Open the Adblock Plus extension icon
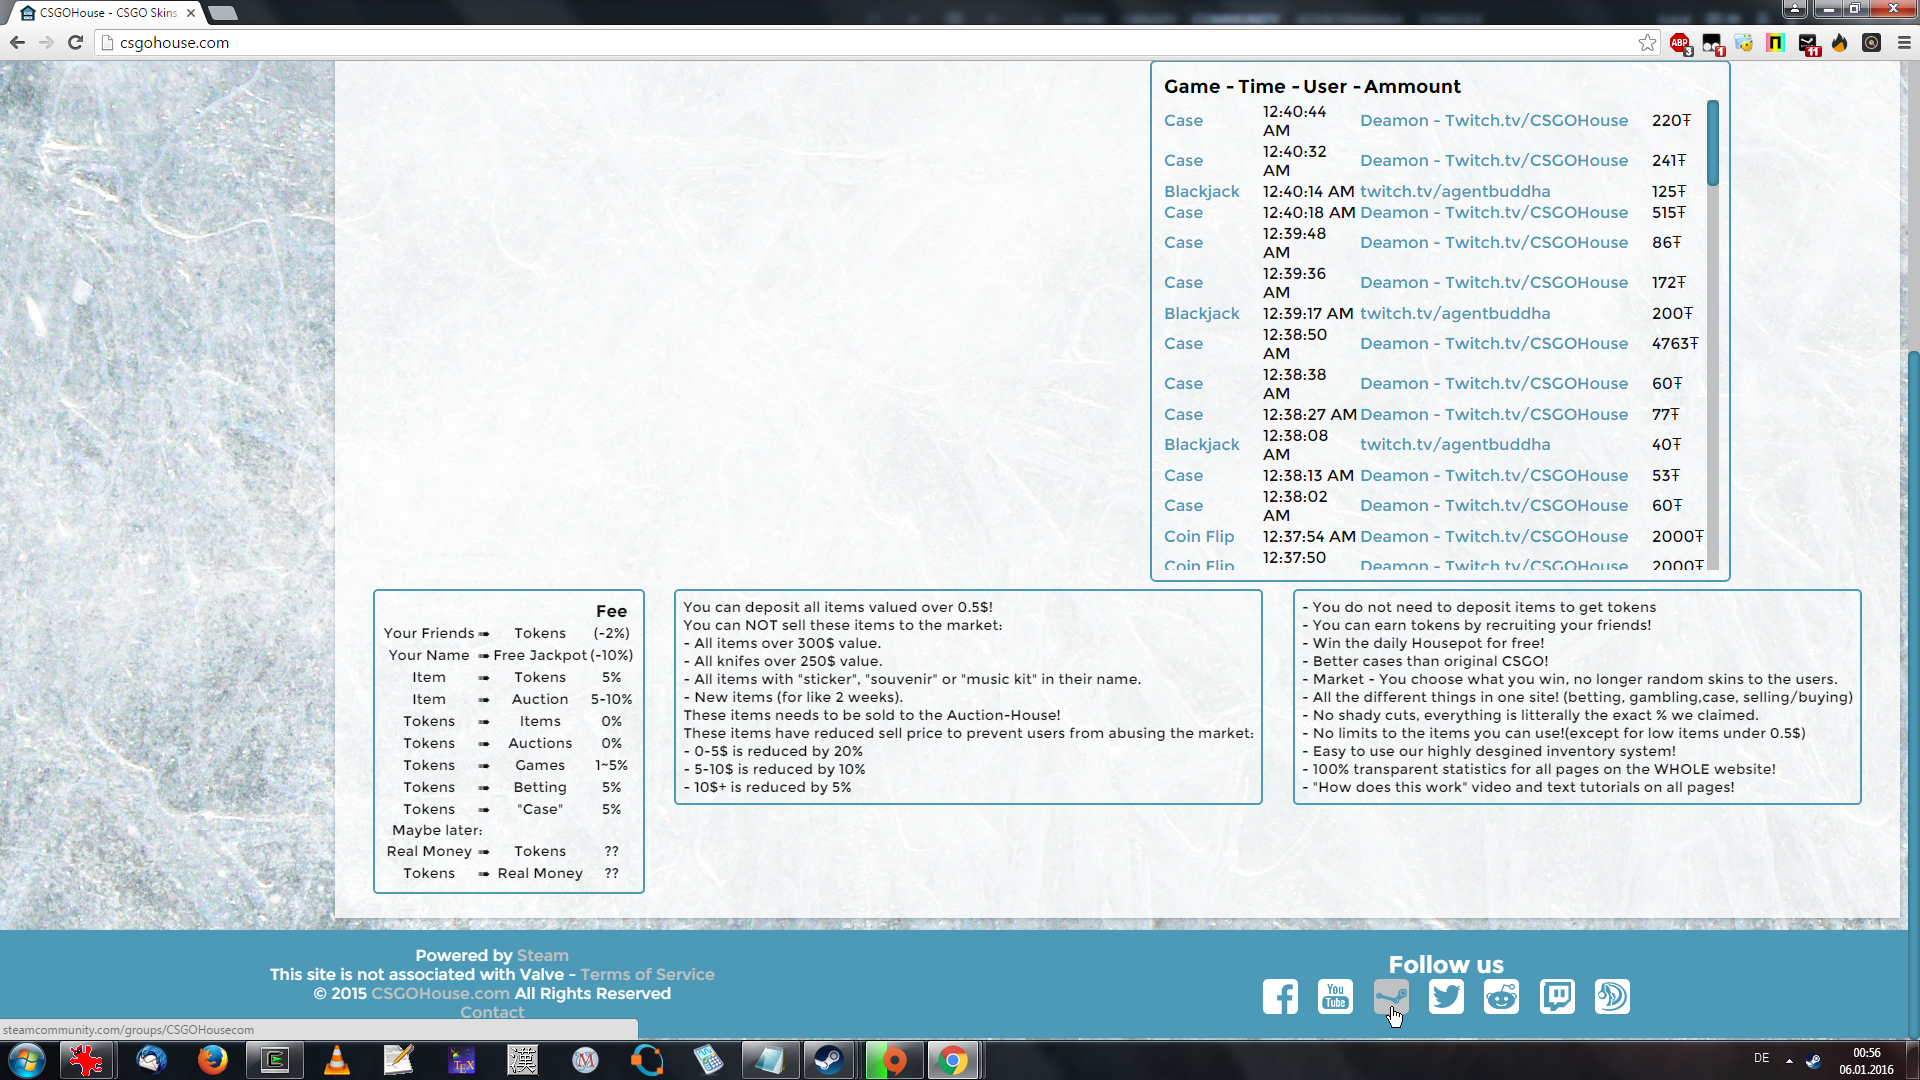 1680,43
